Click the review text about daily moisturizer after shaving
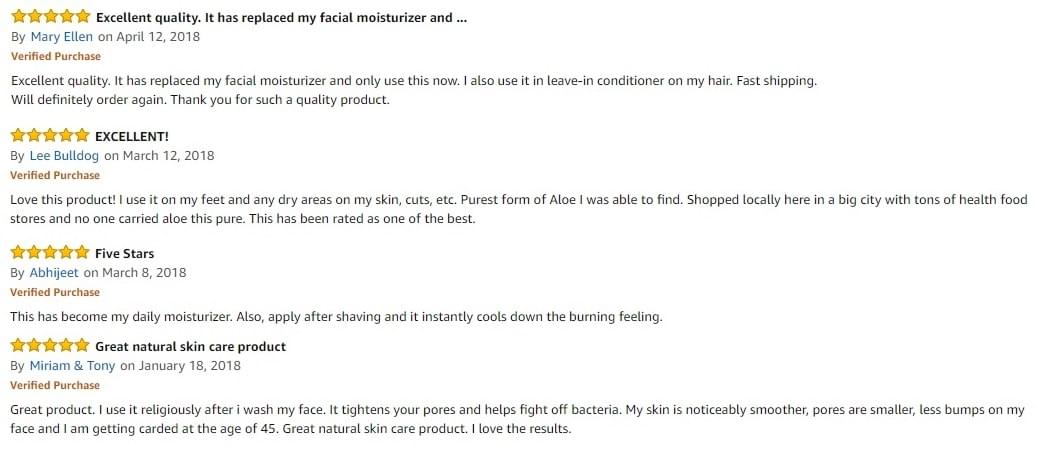Viewport: 1056px width, 458px height. pos(336,317)
